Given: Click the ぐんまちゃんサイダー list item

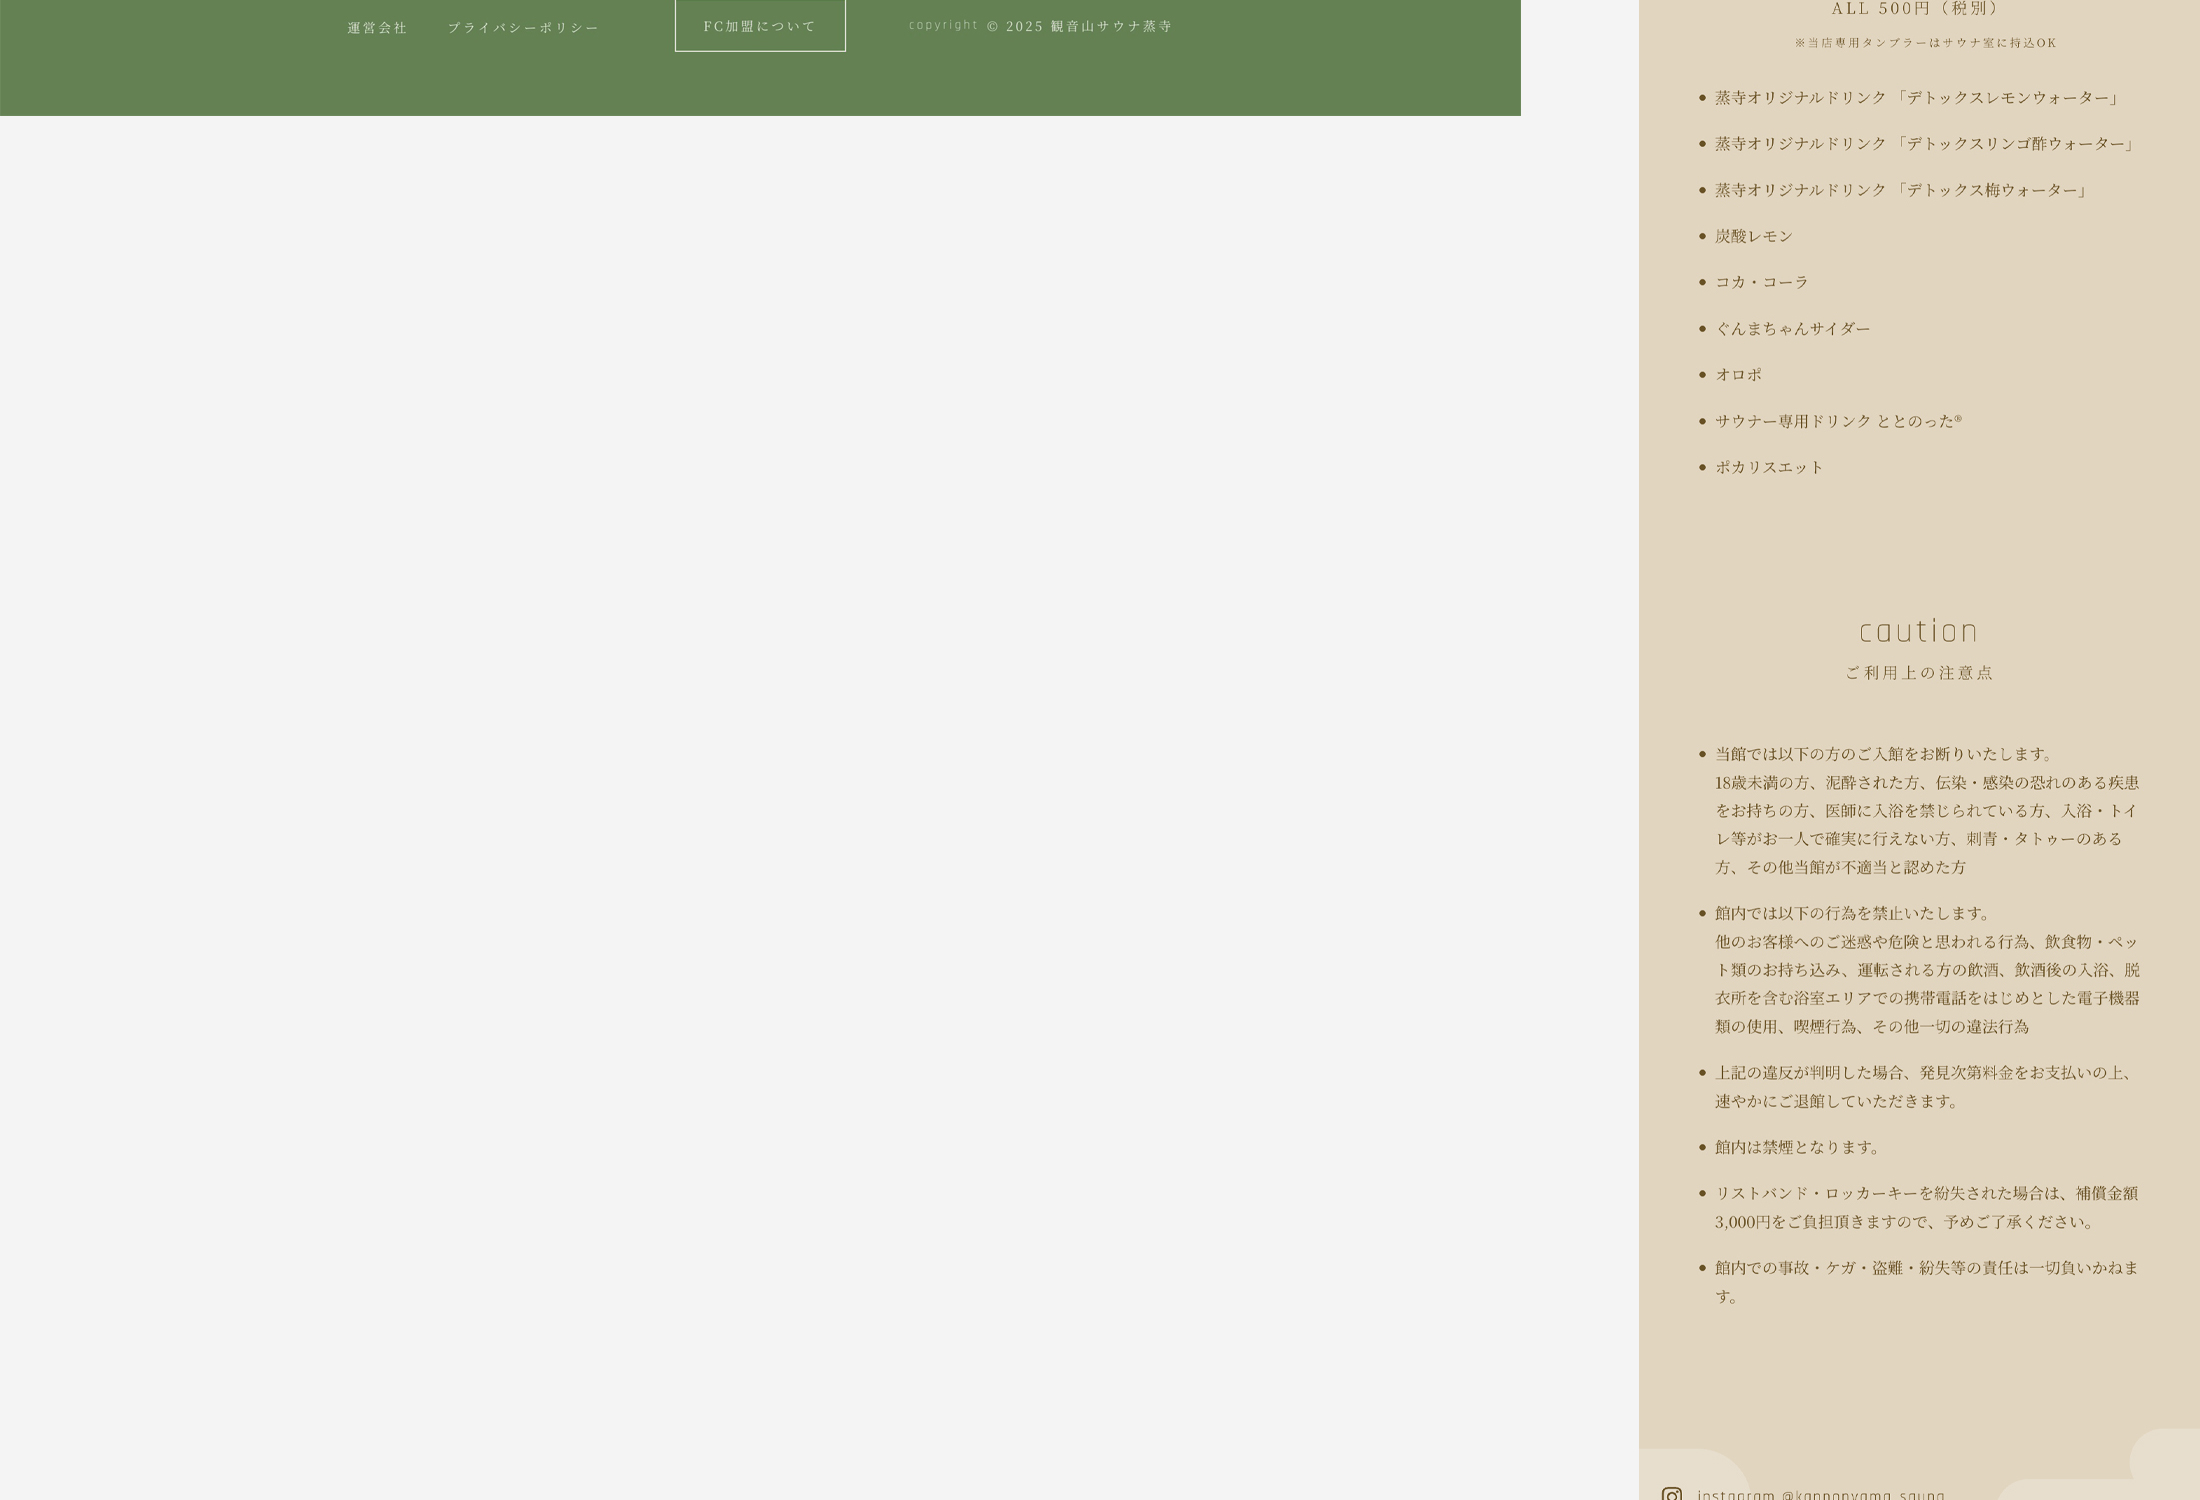Looking at the screenshot, I should 1792,329.
